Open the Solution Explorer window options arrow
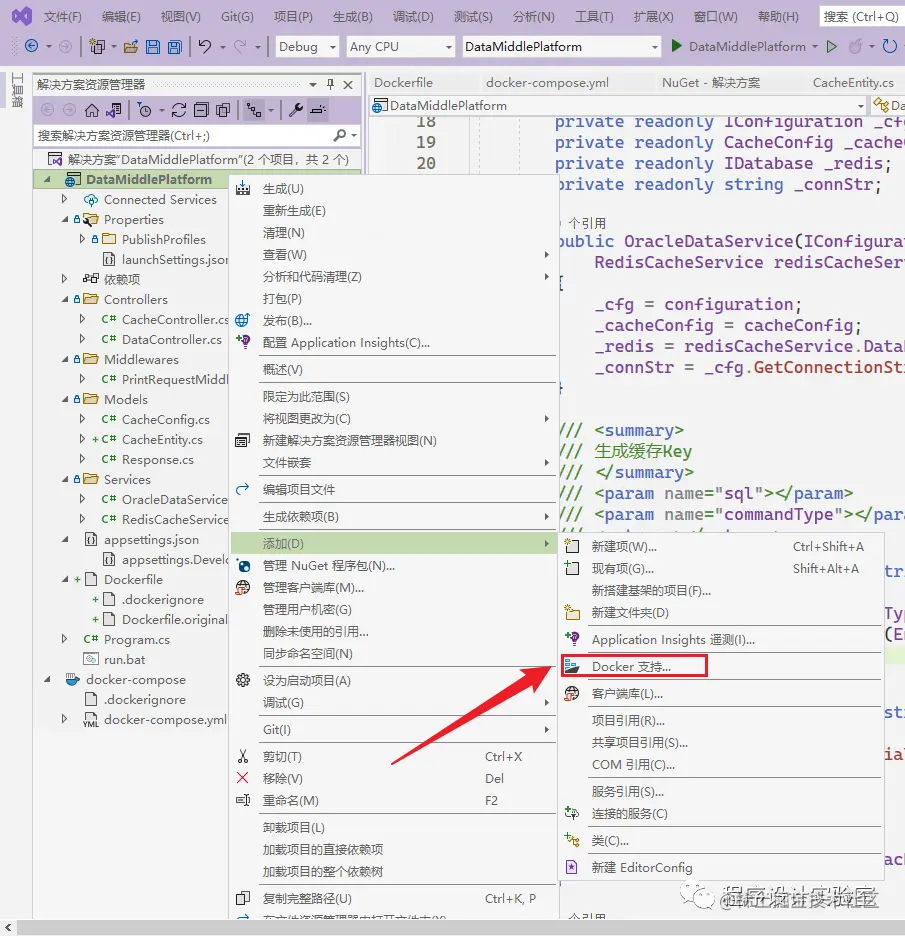This screenshot has height=936, width=905. tap(313, 85)
